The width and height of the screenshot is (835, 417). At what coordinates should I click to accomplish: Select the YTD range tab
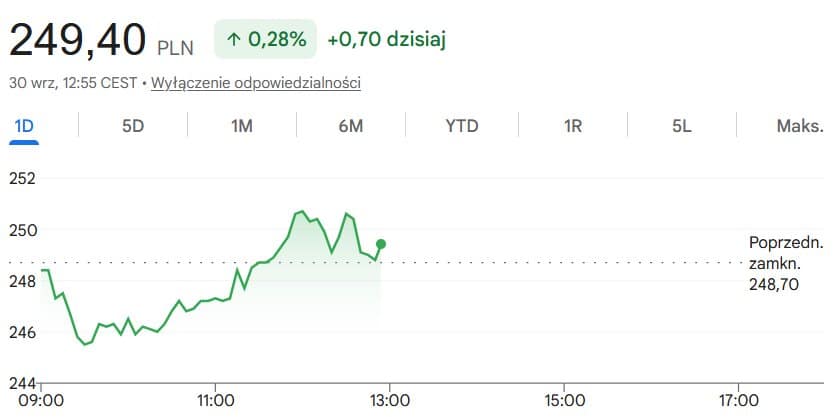point(462,127)
